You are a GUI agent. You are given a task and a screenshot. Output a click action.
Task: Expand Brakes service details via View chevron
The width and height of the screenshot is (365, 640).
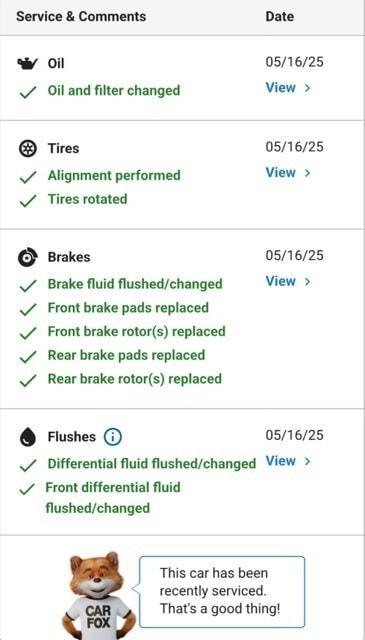point(307,281)
